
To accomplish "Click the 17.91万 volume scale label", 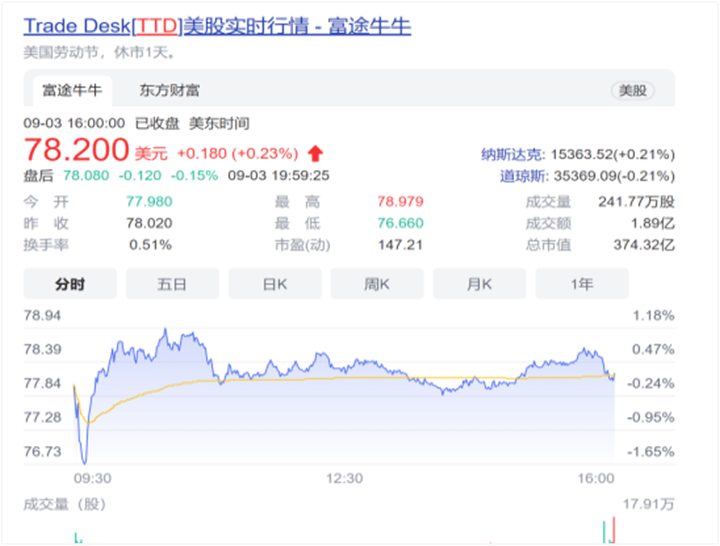I will (x=648, y=504).
